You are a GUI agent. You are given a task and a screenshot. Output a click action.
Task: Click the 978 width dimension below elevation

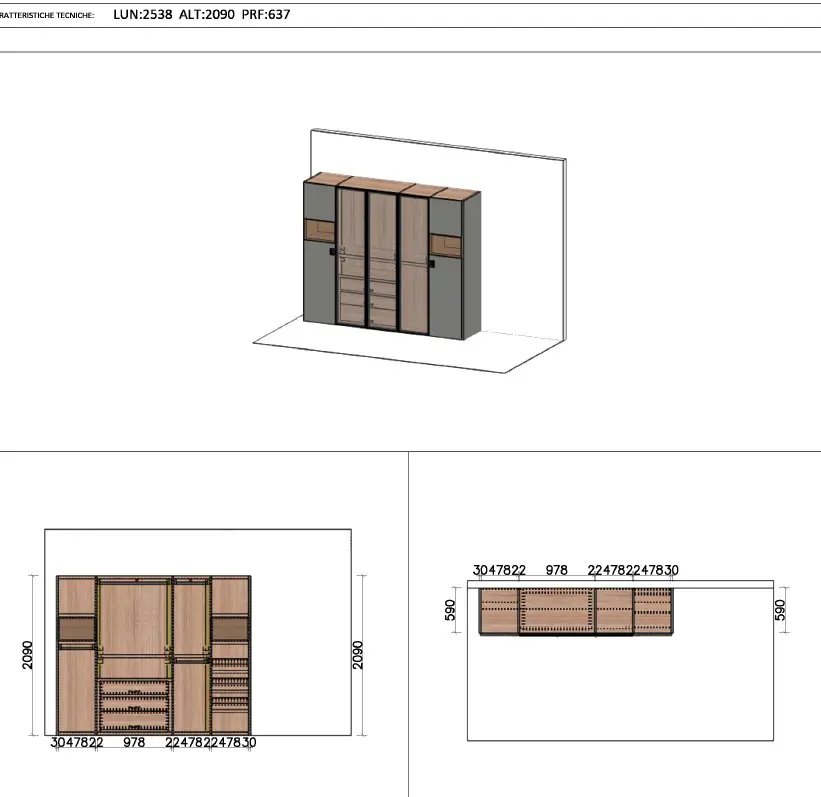pyautogui.click(x=134, y=743)
